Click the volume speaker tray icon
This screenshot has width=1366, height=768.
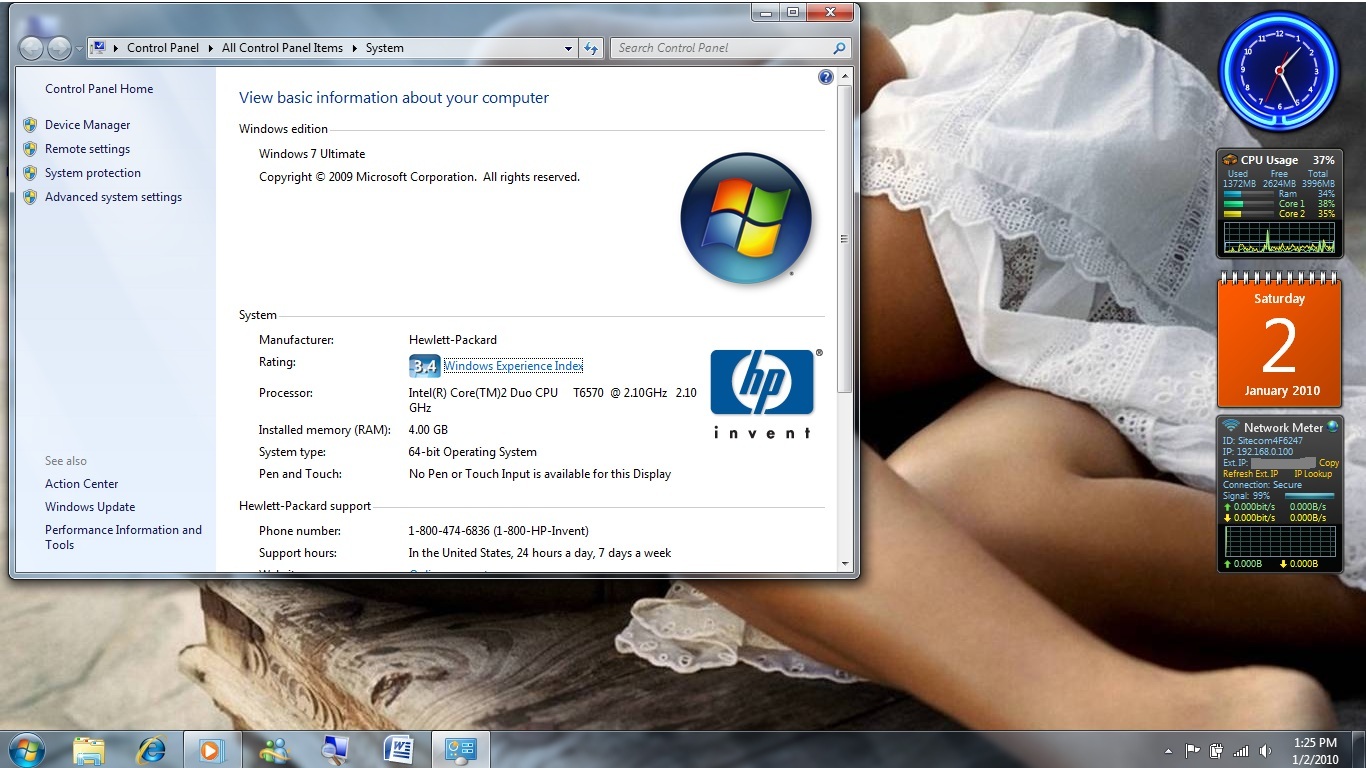(x=1265, y=750)
